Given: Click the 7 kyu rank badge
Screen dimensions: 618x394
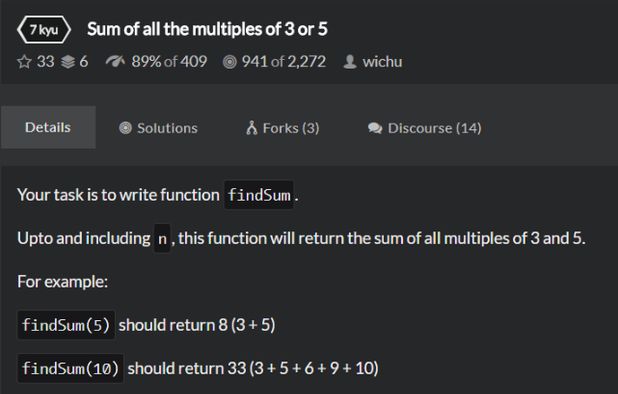Looking at the screenshot, I should [44, 30].
